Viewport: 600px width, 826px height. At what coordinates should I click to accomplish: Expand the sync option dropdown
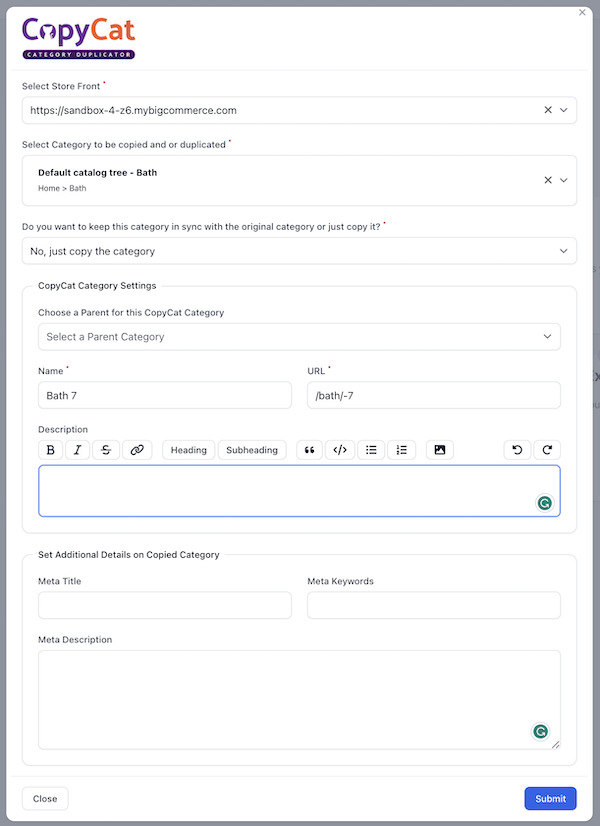(x=299, y=251)
